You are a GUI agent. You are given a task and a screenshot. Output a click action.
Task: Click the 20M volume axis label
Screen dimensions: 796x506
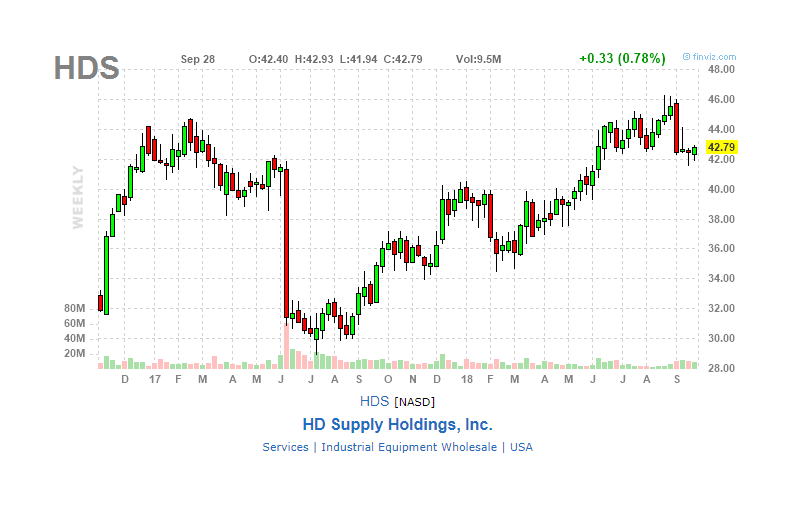(x=75, y=354)
